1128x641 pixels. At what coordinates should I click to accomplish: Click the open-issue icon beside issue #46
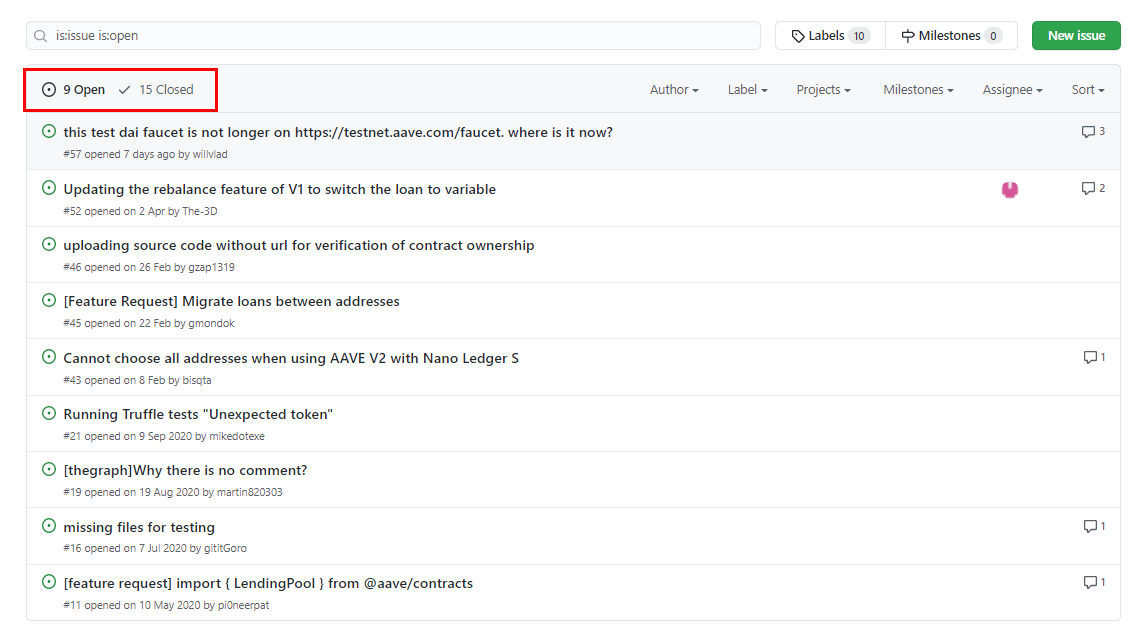(x=49, y=244)
